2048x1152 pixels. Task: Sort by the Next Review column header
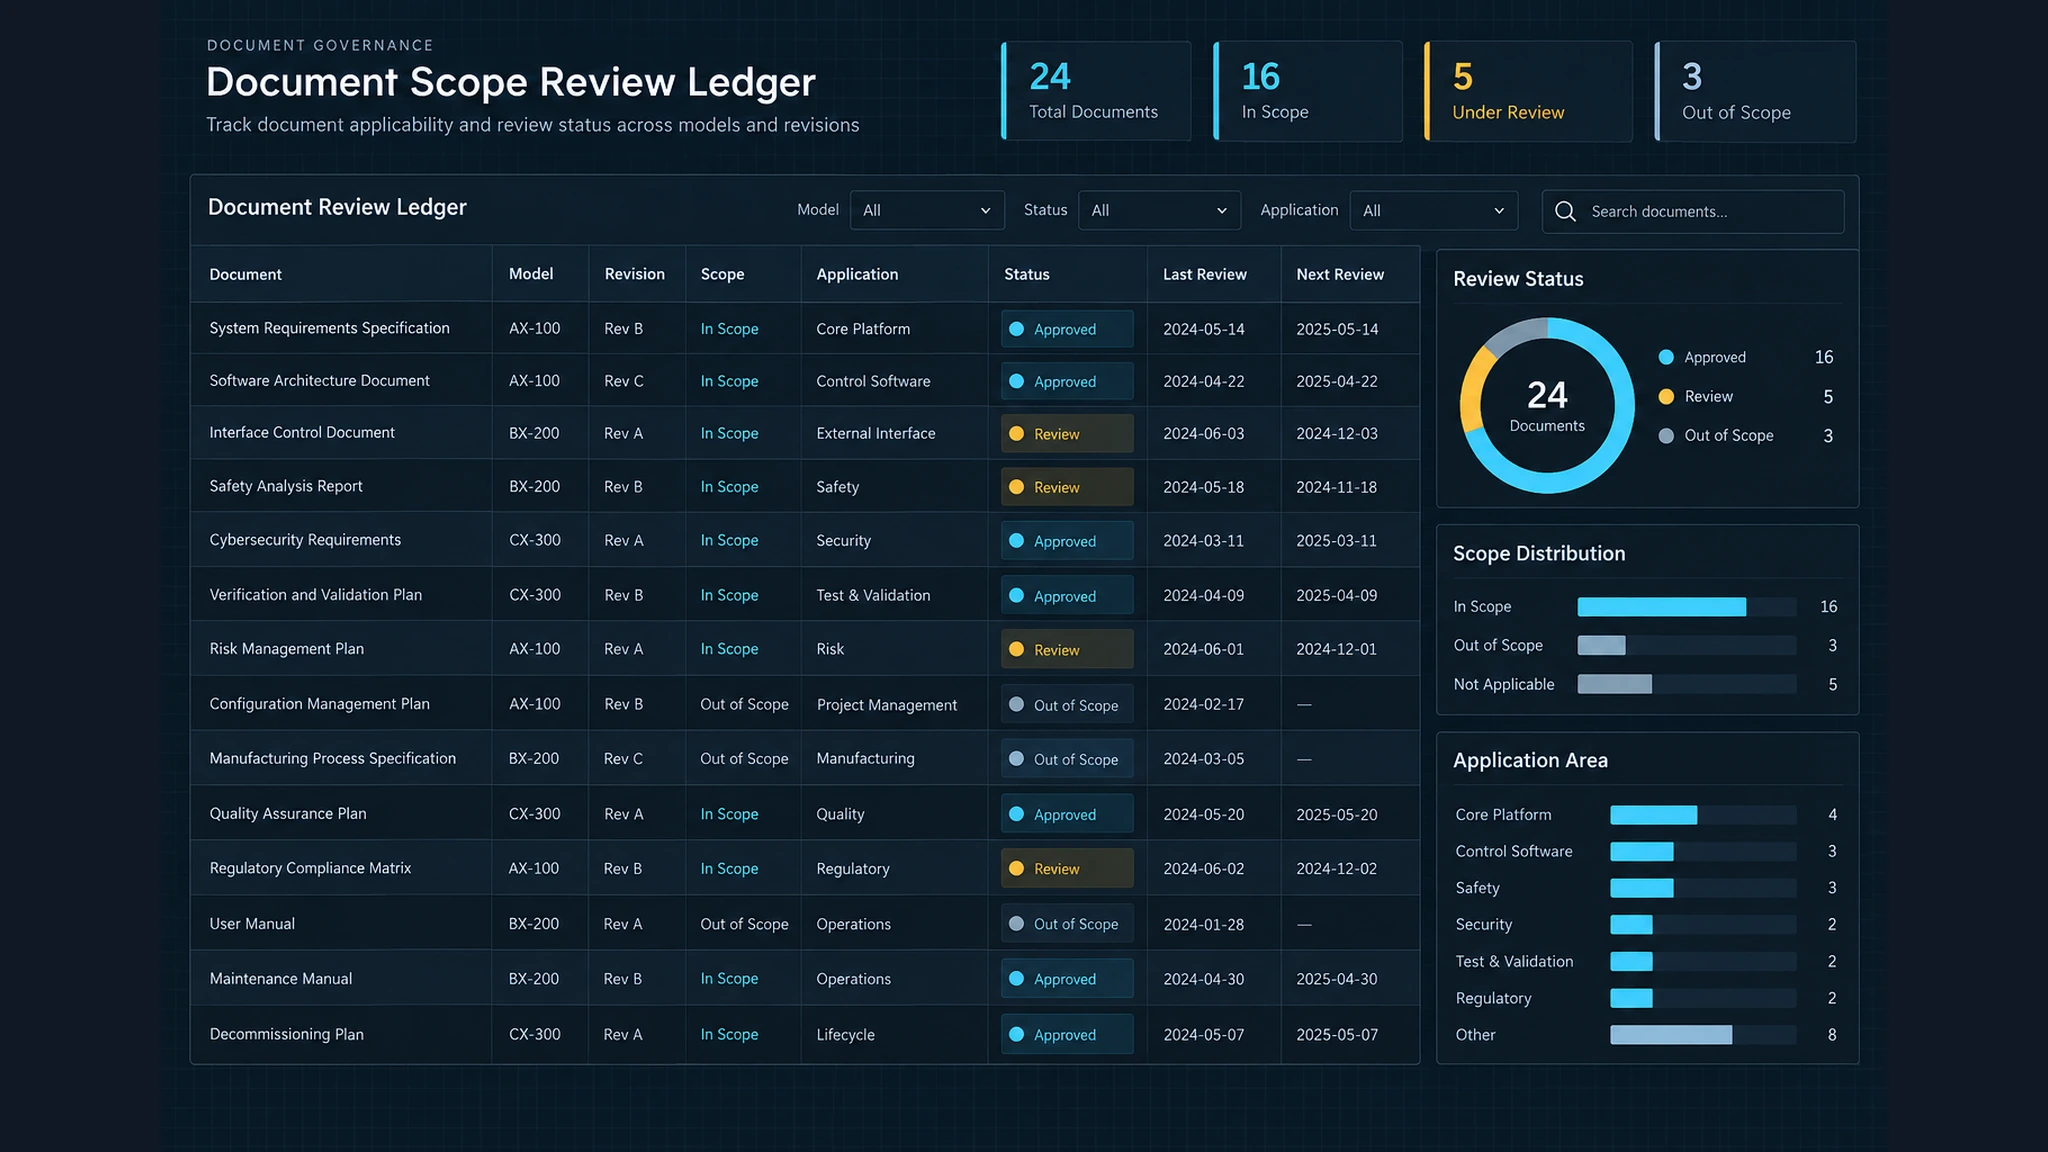pos(1340,274)
